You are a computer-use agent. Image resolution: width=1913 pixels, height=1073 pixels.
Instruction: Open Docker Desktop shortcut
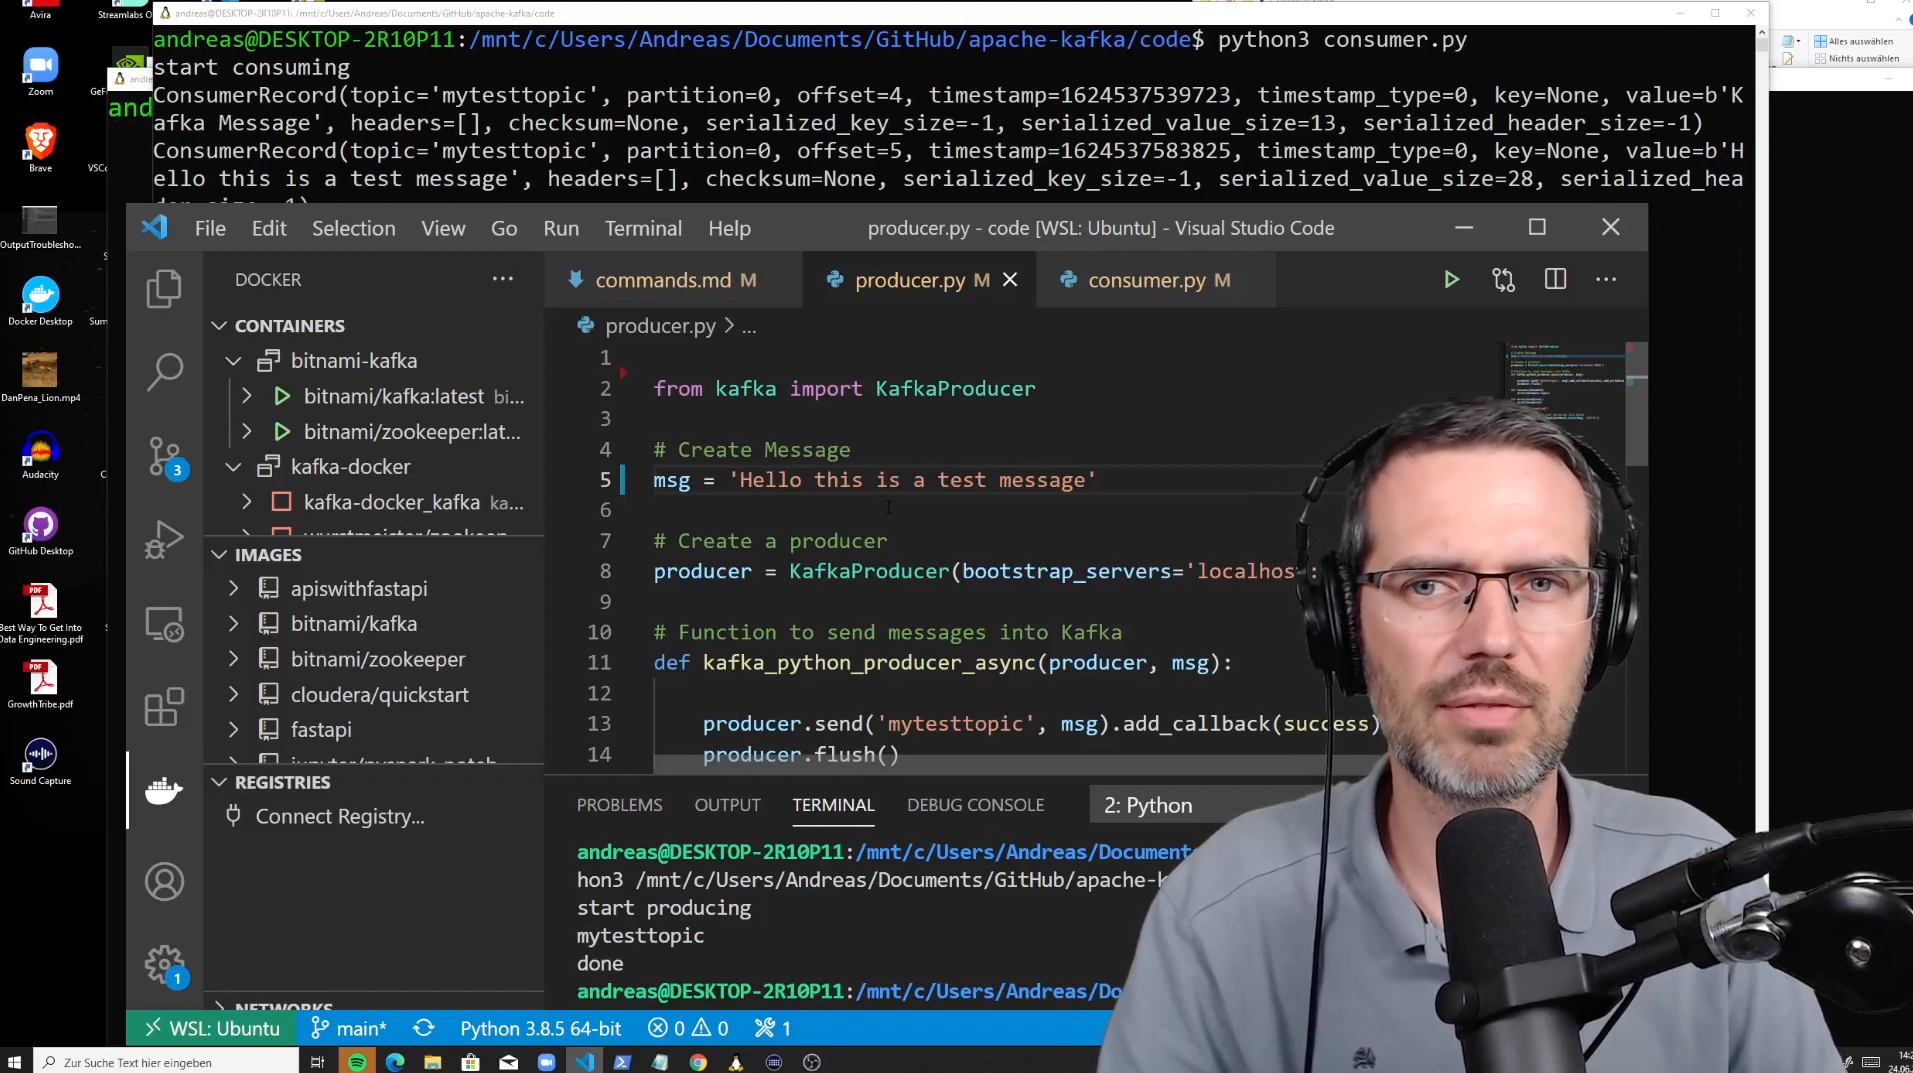point(40,302)
